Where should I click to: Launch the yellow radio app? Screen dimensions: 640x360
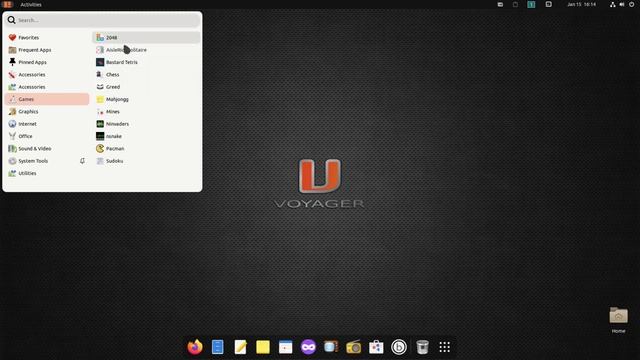pyautogui.click(x=353, y=347)
